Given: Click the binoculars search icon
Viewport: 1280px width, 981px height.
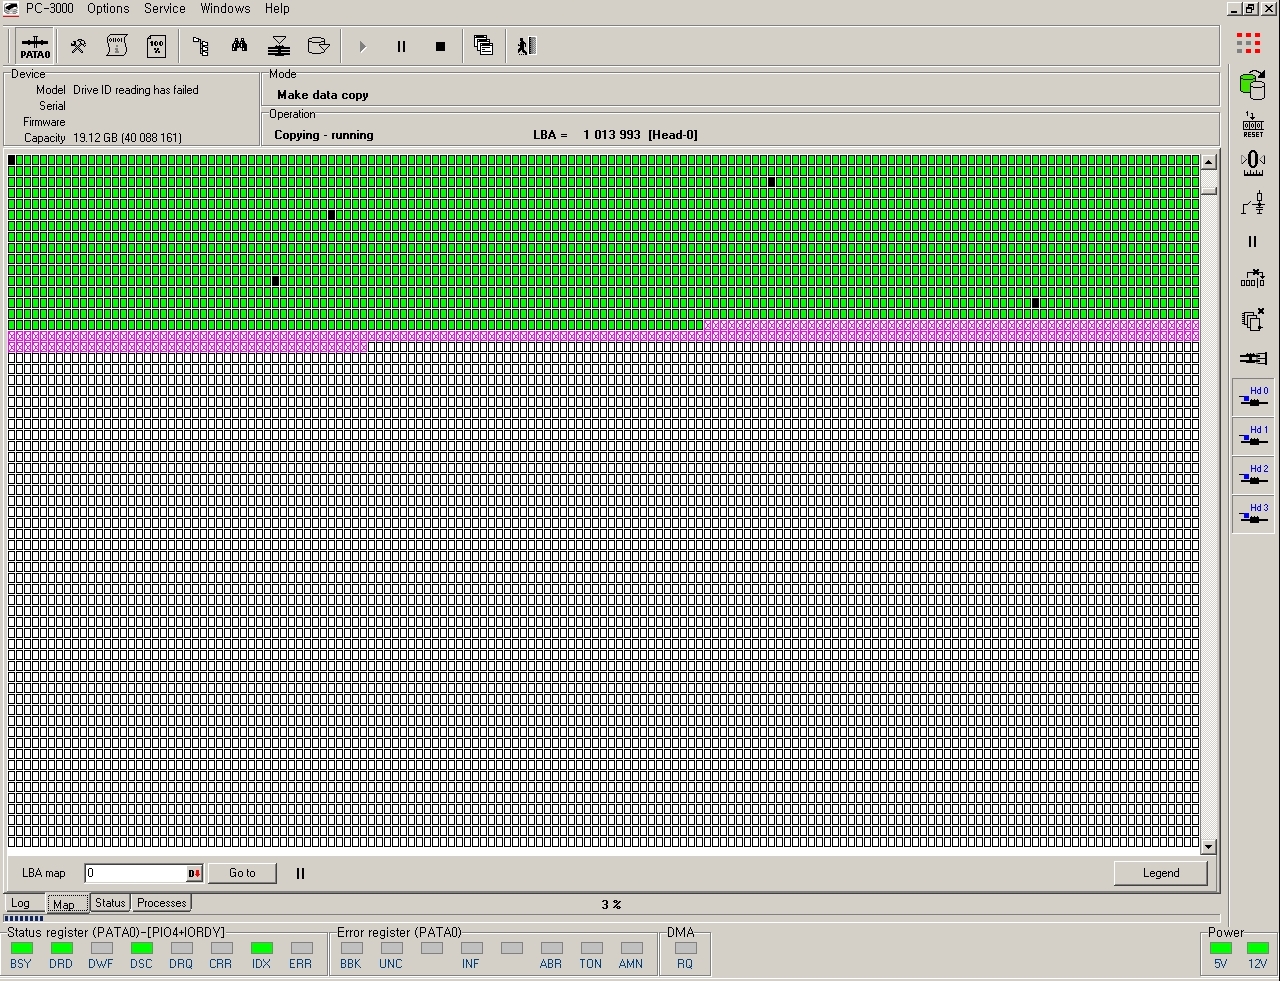Looking at the screenshot, I should coord(239,46).
